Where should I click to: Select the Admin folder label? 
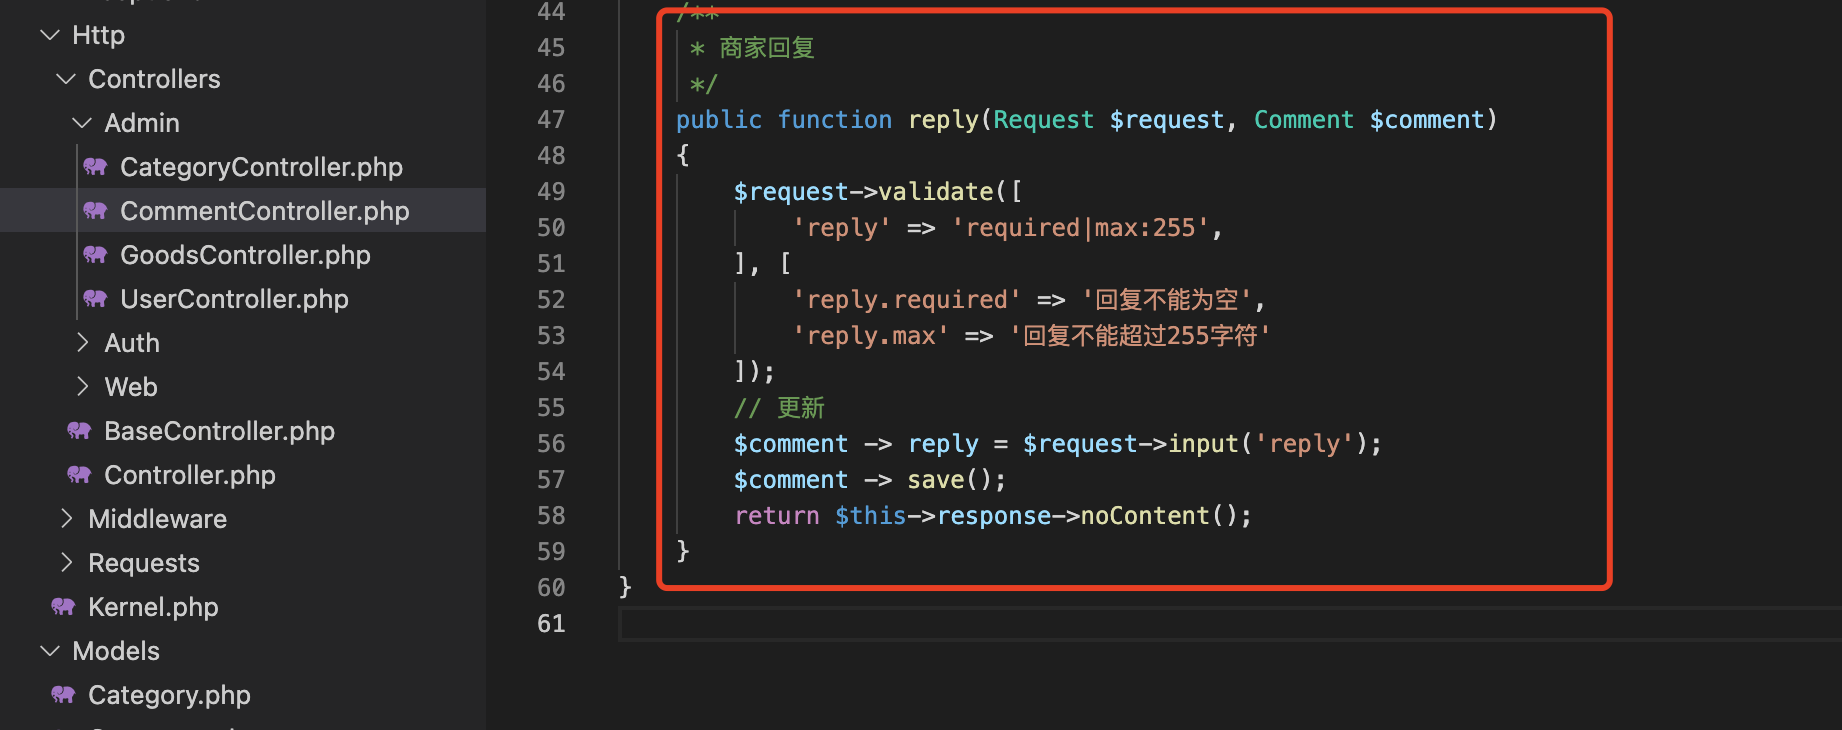tap(142, 123)
